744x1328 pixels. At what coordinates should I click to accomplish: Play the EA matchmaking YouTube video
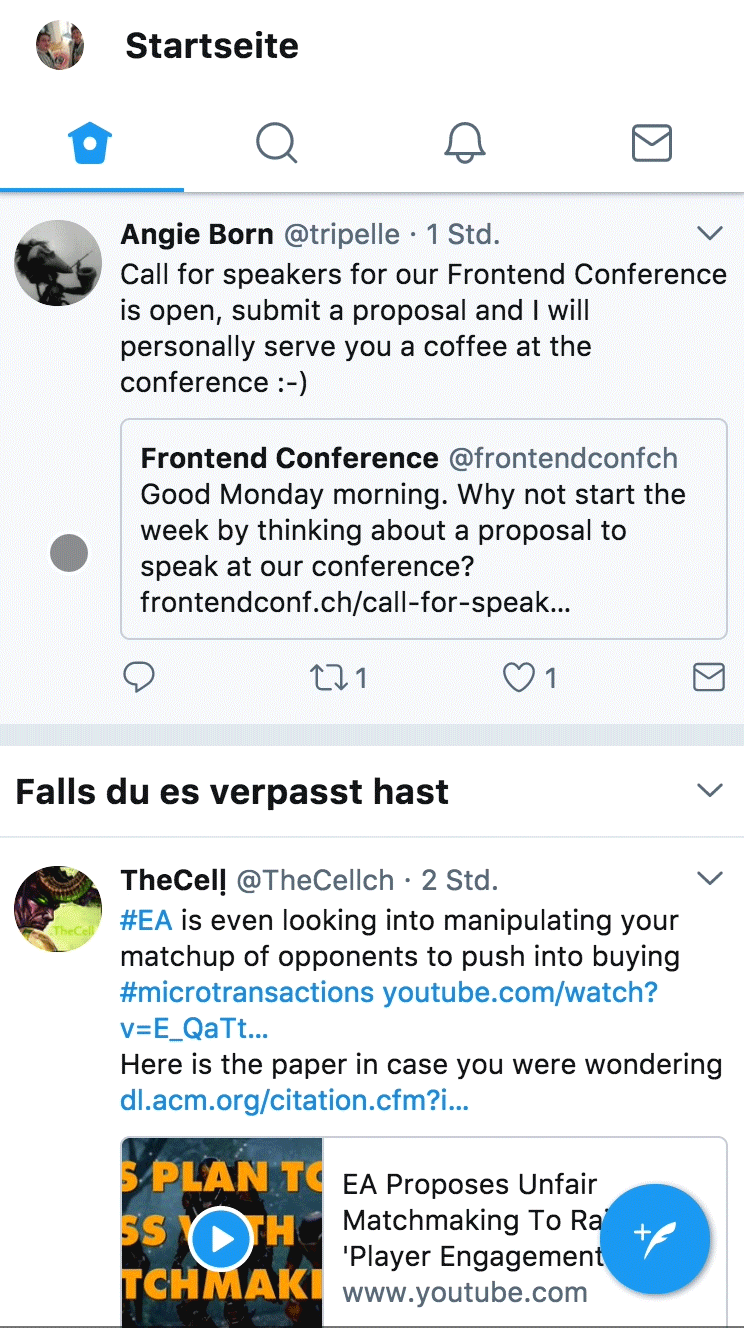click(222, 1240)
